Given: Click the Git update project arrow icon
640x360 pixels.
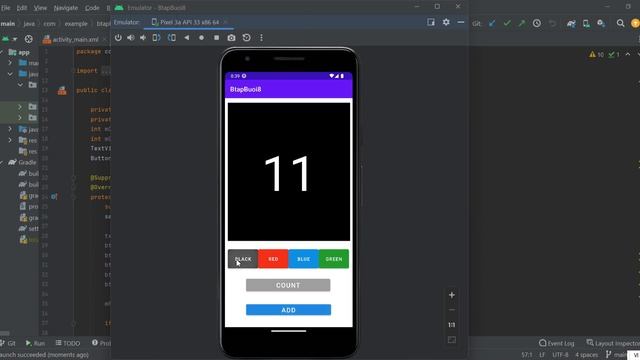Looking at the screenshot, I should point(492,23).
